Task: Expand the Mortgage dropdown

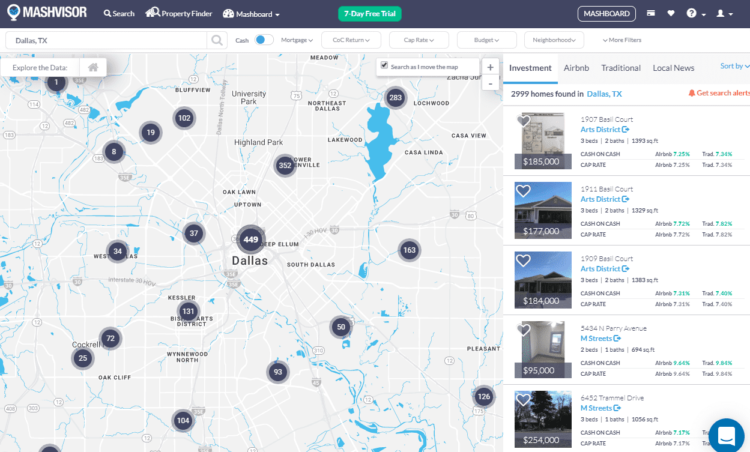Action: [297, 40]
